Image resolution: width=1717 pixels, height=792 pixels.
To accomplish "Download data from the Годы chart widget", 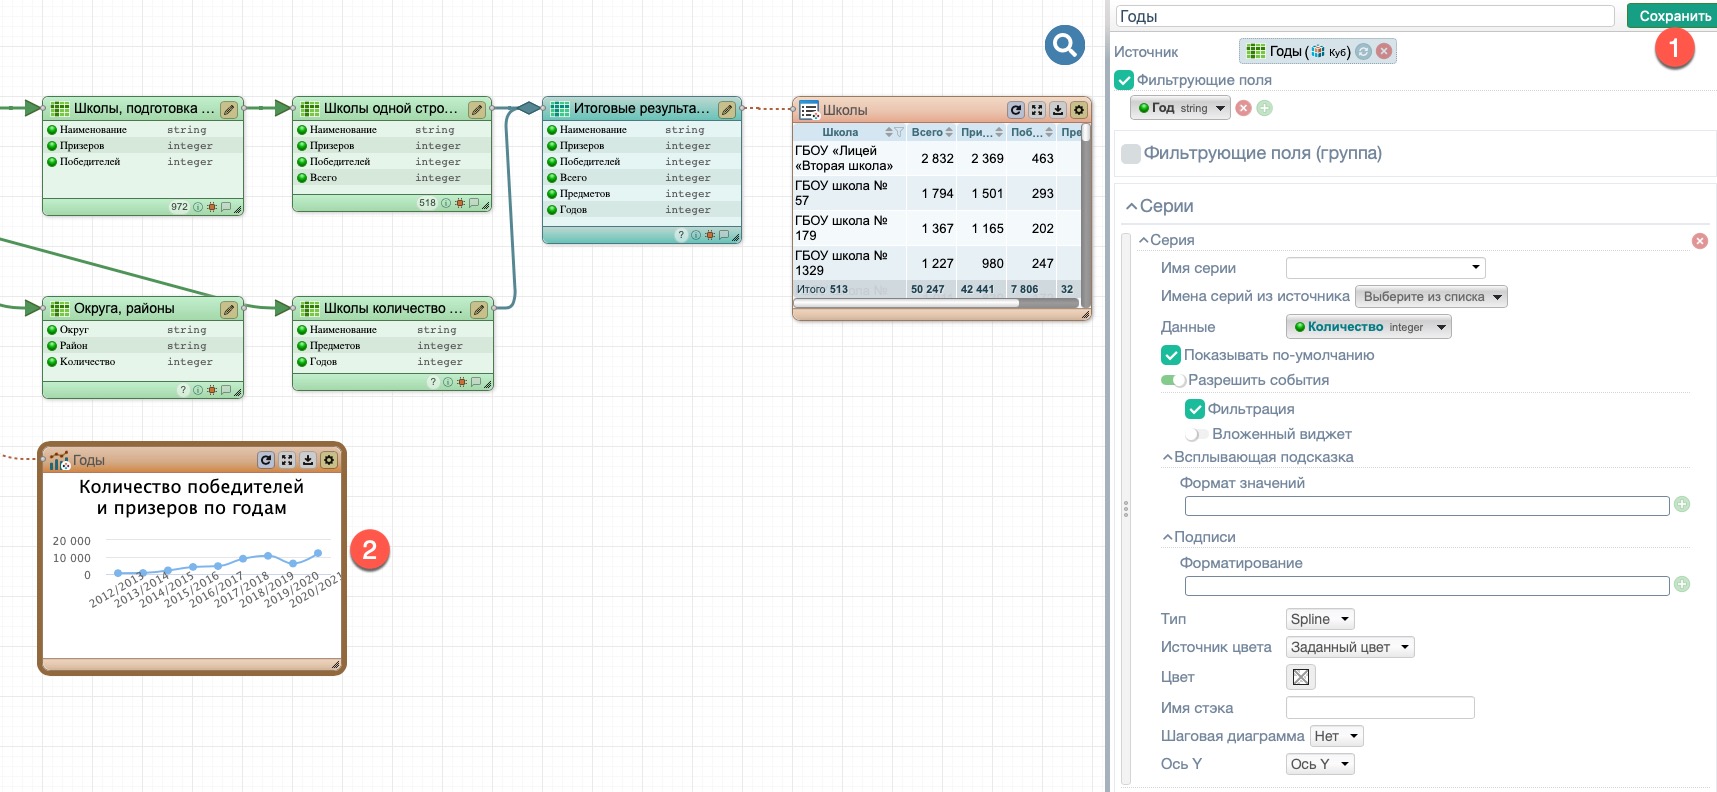I will pyautogui.click(x=308, y=460).
